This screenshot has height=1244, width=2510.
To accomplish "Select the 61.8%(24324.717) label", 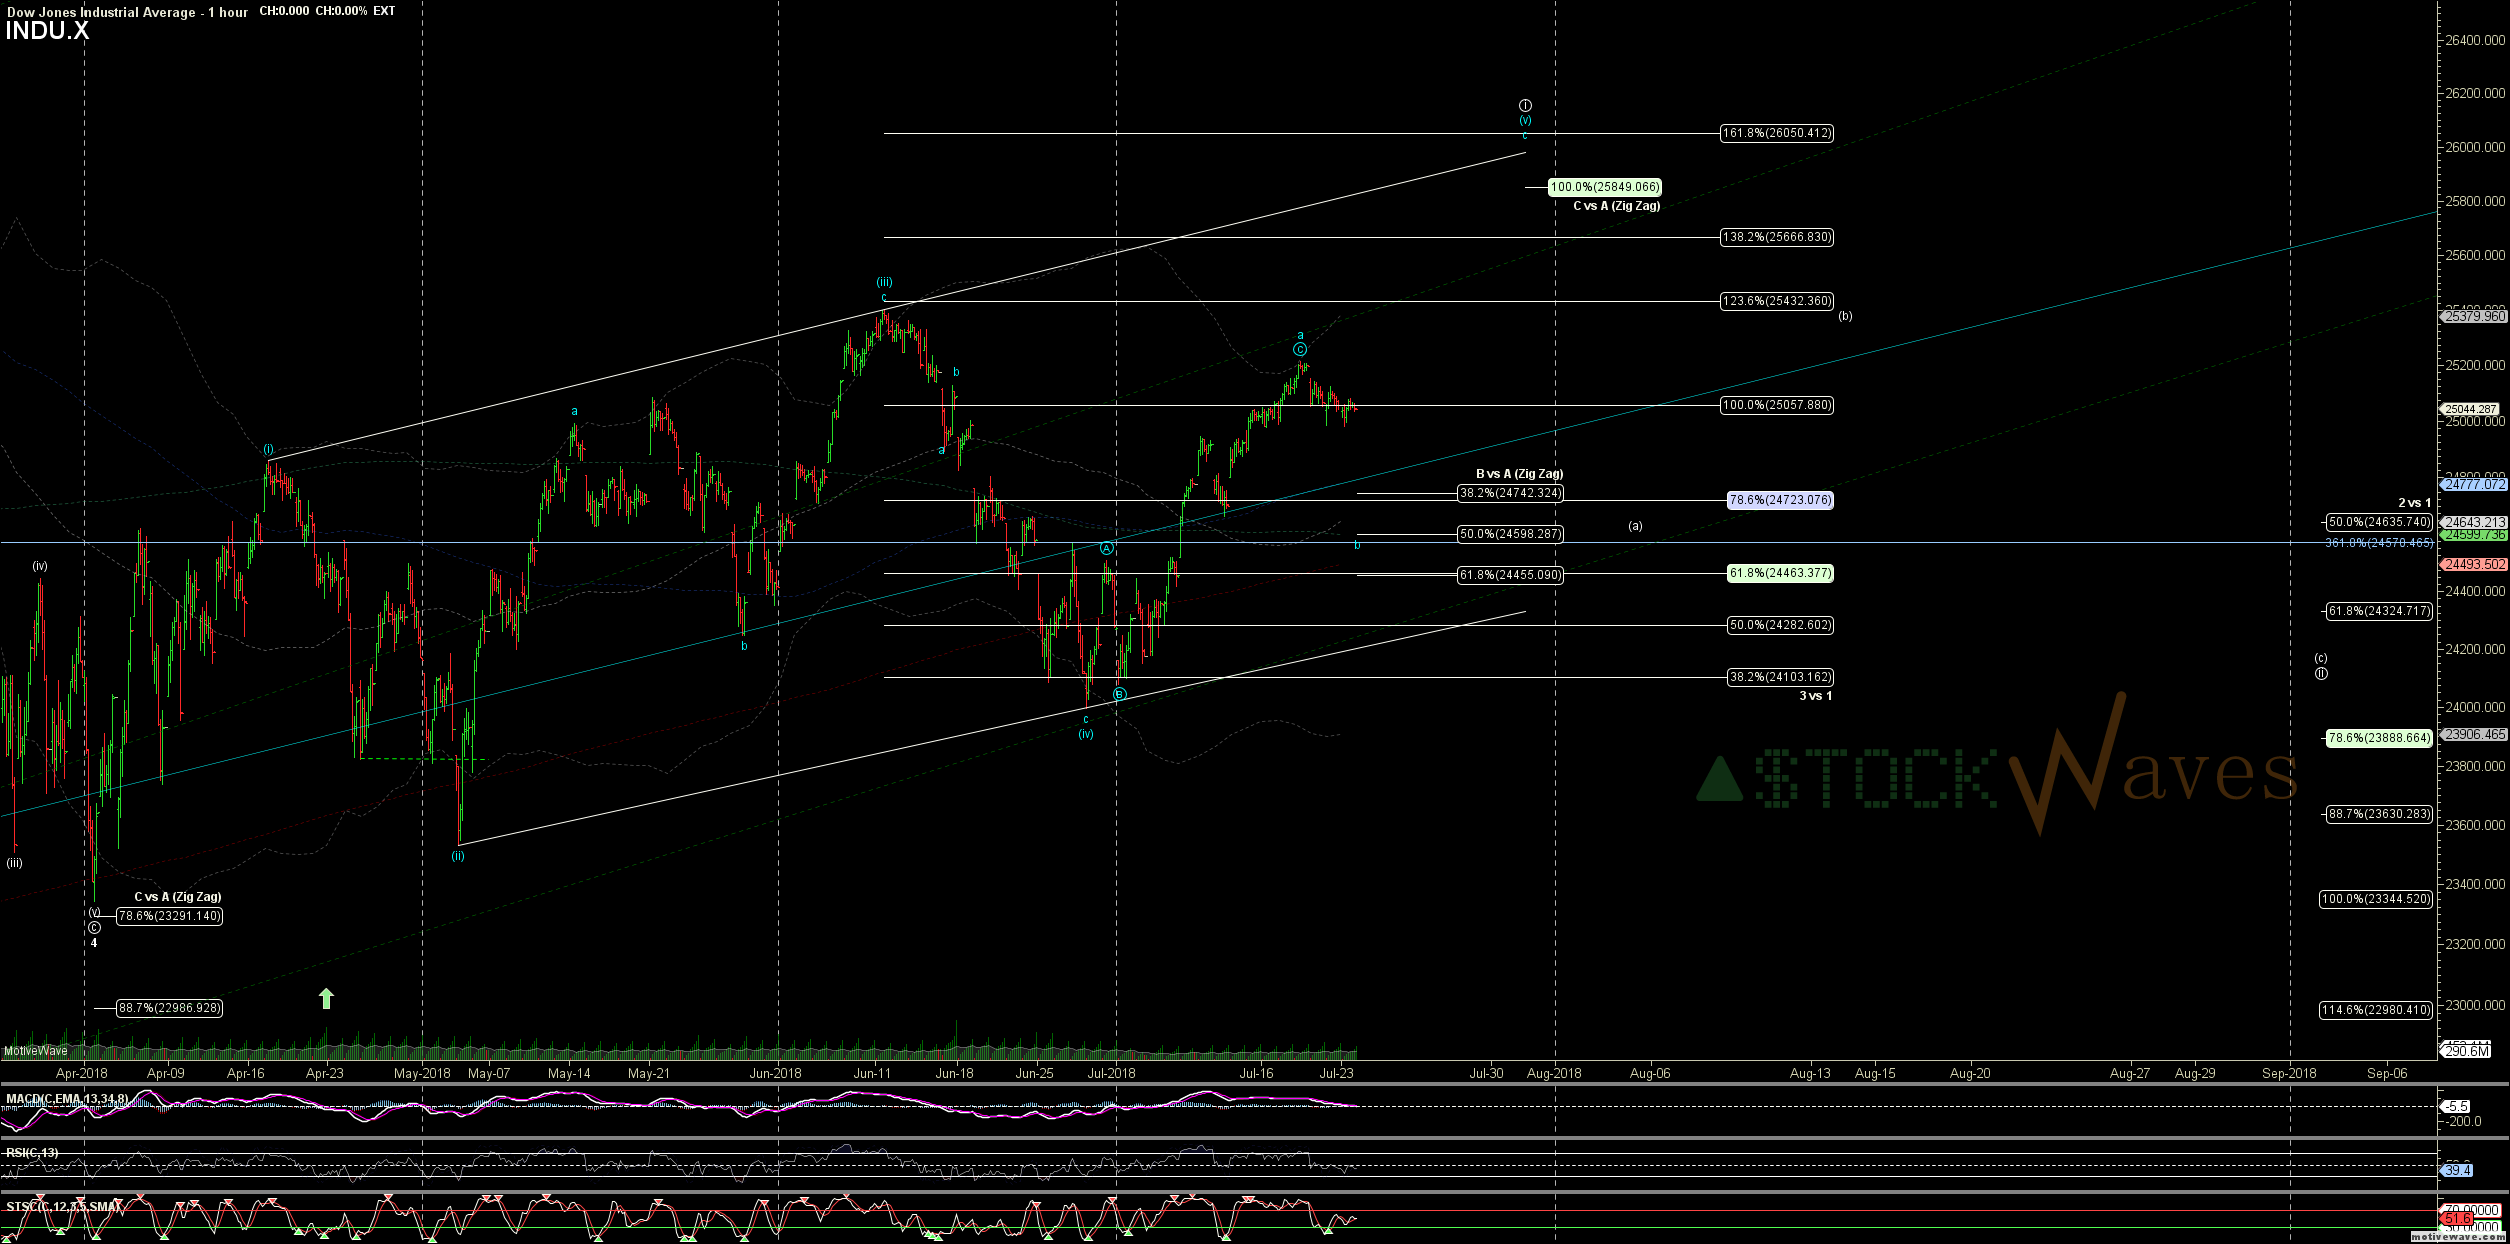I will (x=2380, y=611).
